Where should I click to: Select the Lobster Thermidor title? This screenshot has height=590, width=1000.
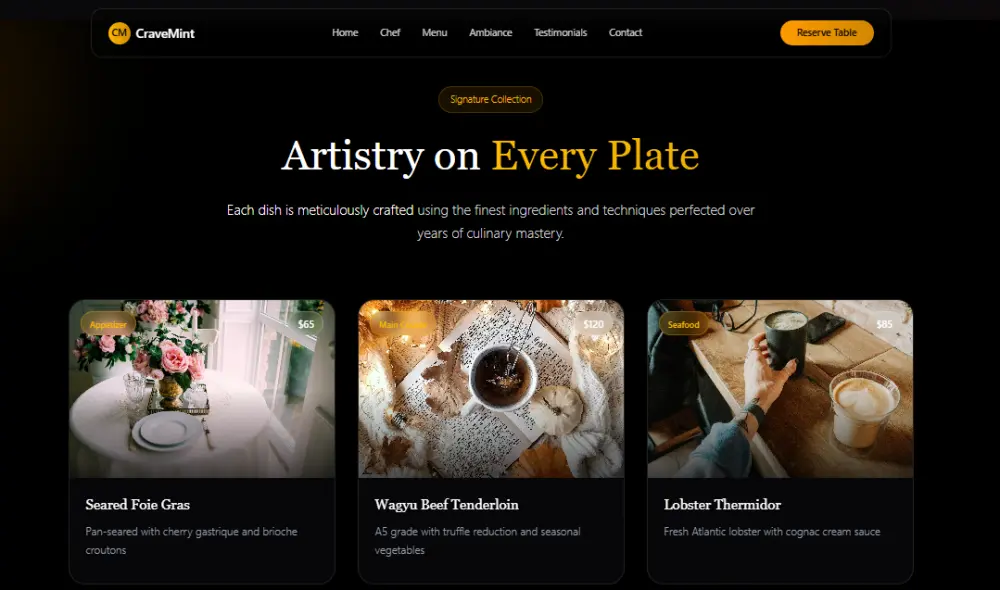pyautogui.click(x=722, y=505)
